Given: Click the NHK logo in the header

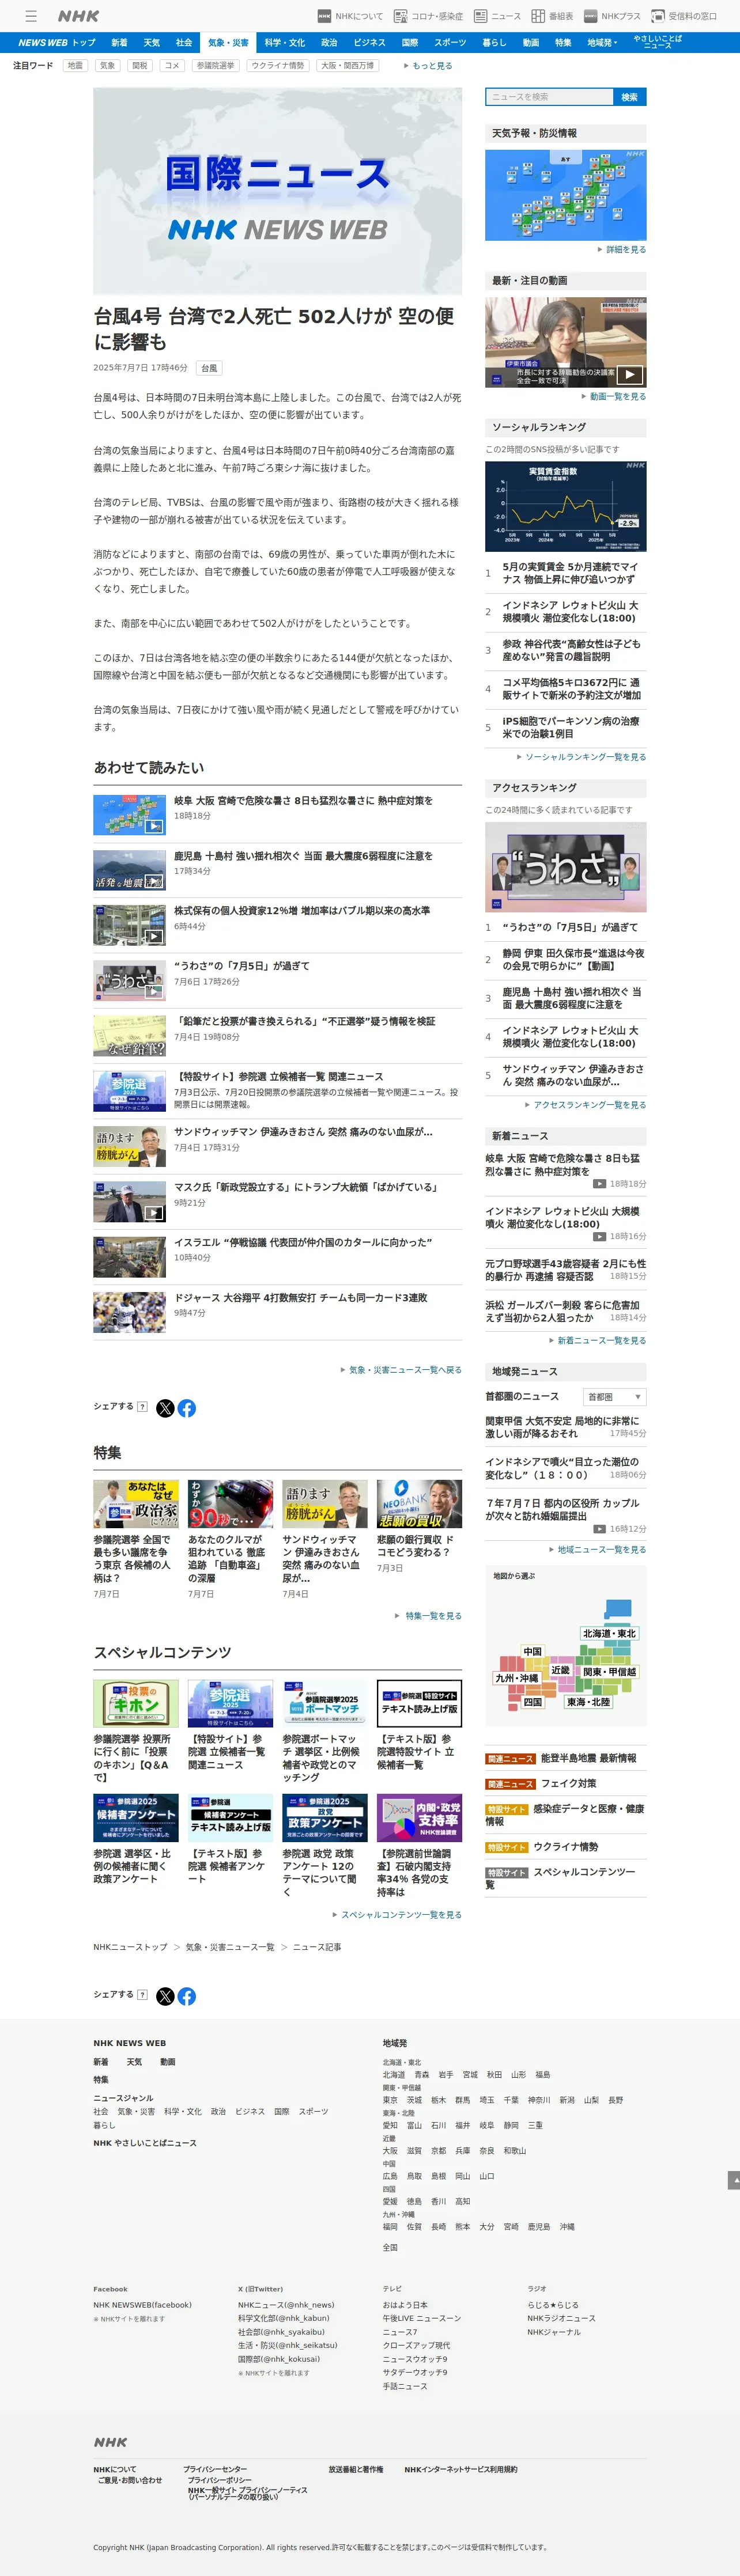Looking at the screenshot, I should click(78, 16).
